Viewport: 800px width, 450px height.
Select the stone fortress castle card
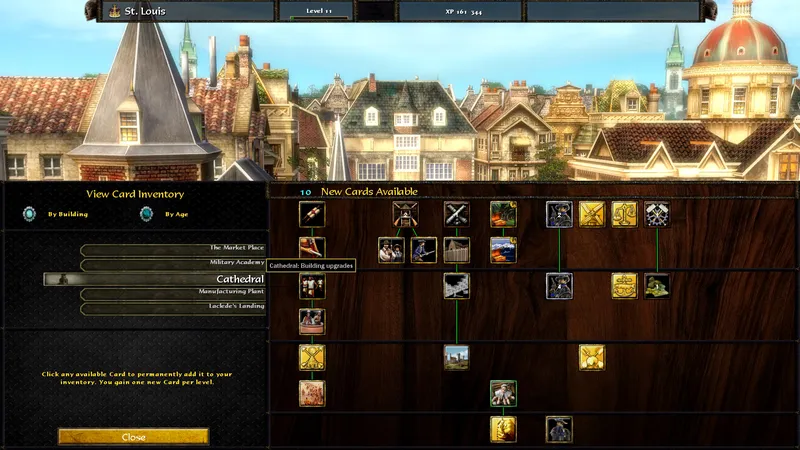(x=457, y=357)
